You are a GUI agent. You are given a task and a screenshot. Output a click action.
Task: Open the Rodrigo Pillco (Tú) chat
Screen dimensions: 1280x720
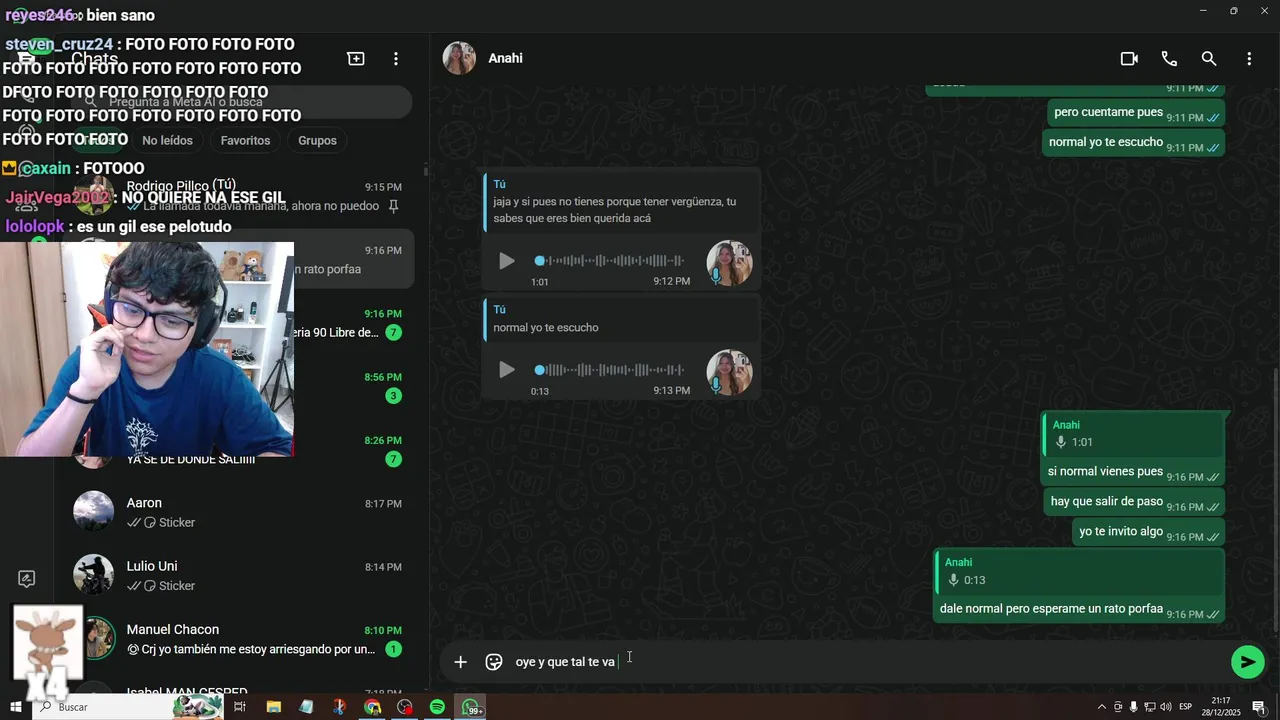tap(238, 196)
